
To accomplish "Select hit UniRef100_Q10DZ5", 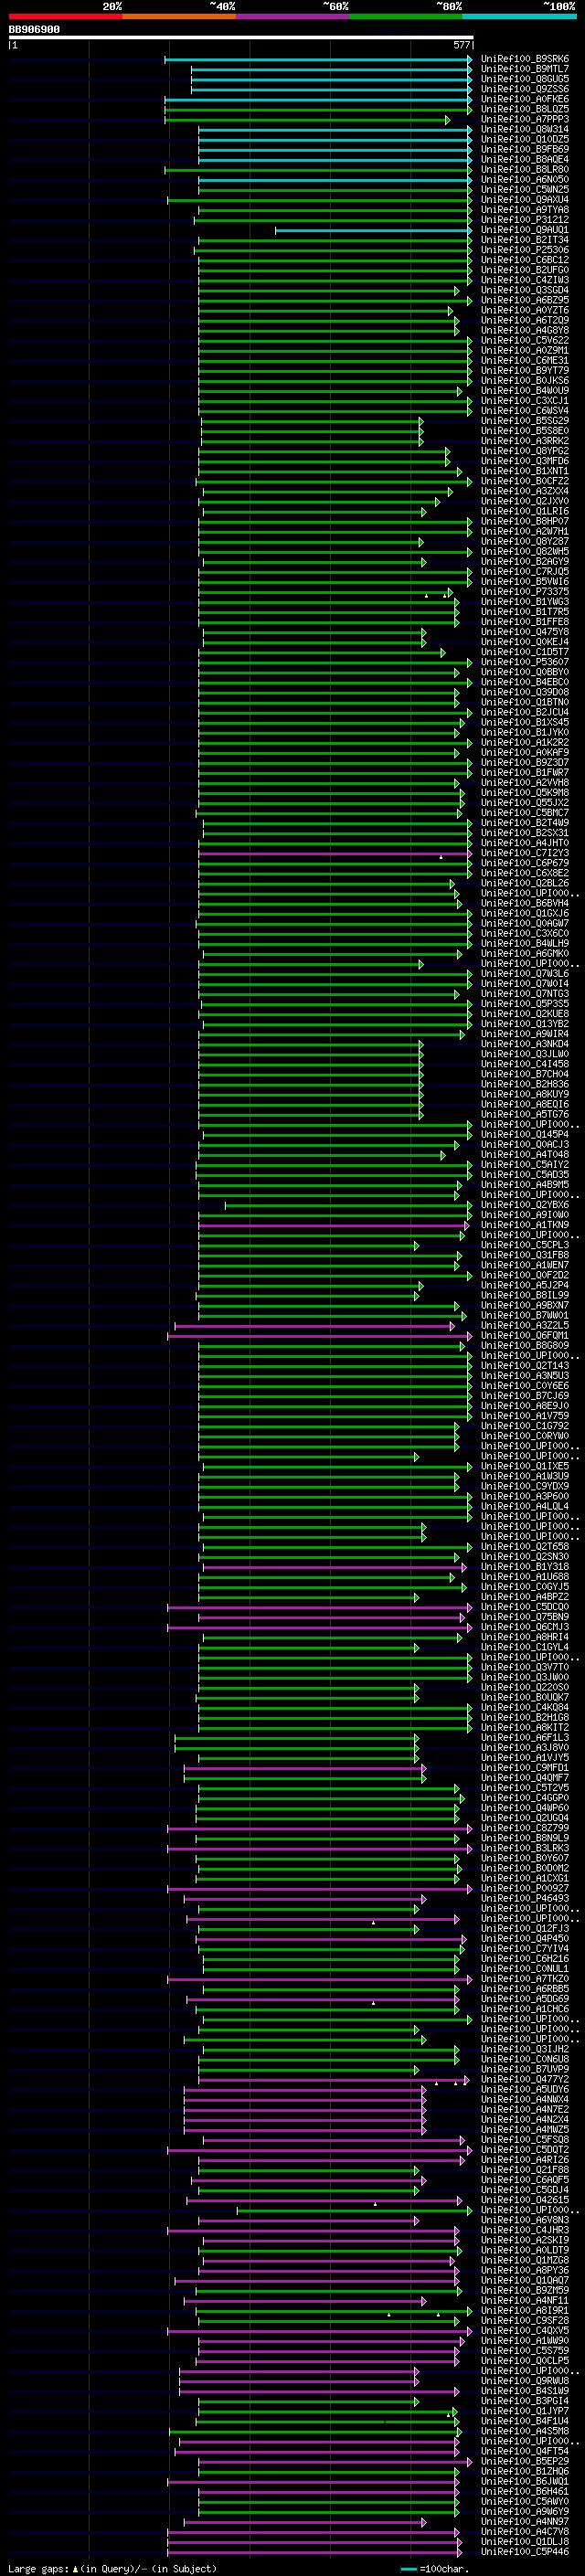I will click(x=524, y=139).
